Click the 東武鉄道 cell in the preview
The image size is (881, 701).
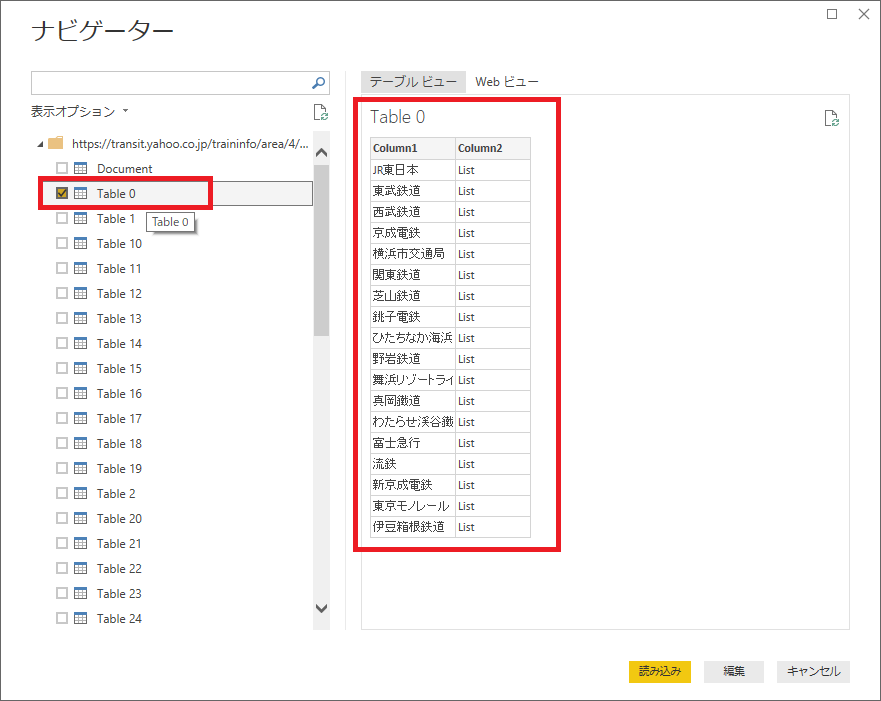point(413,191)
